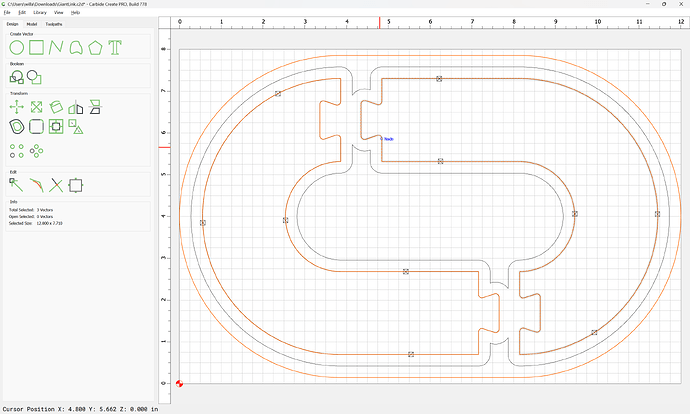
Task: Open the Circular Array tool
Action: pyautogui.click(x=37, y=151)
